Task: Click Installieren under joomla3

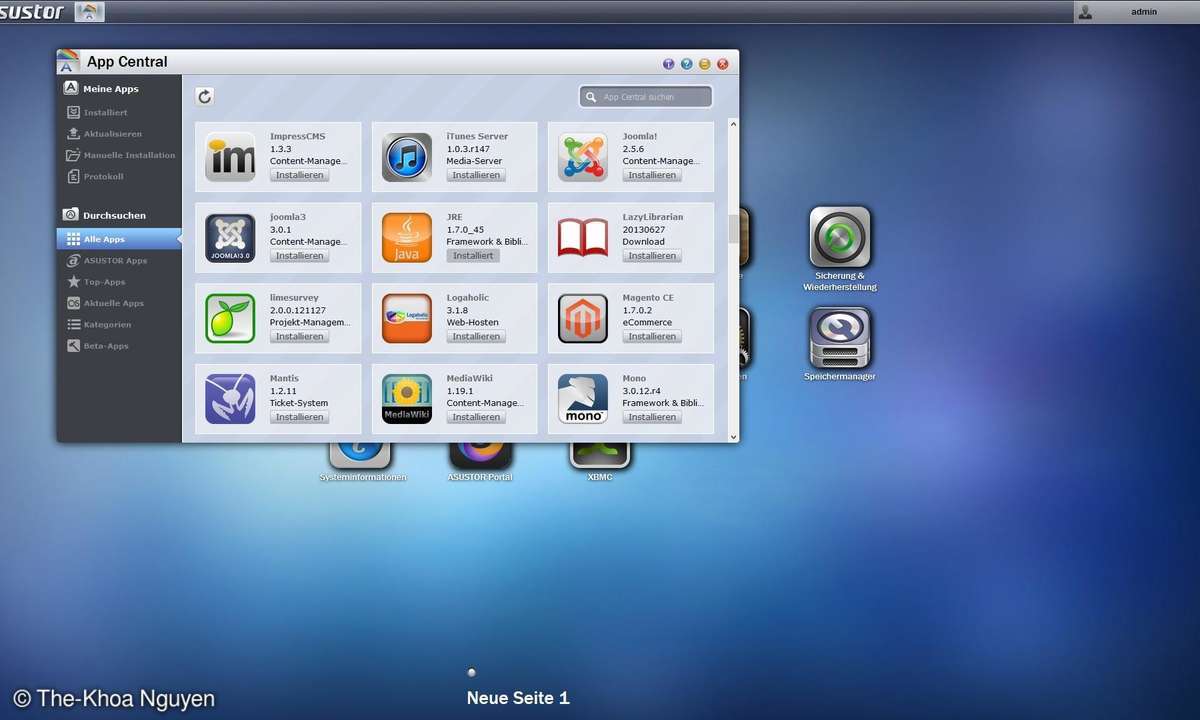Action: coord(300,256)
